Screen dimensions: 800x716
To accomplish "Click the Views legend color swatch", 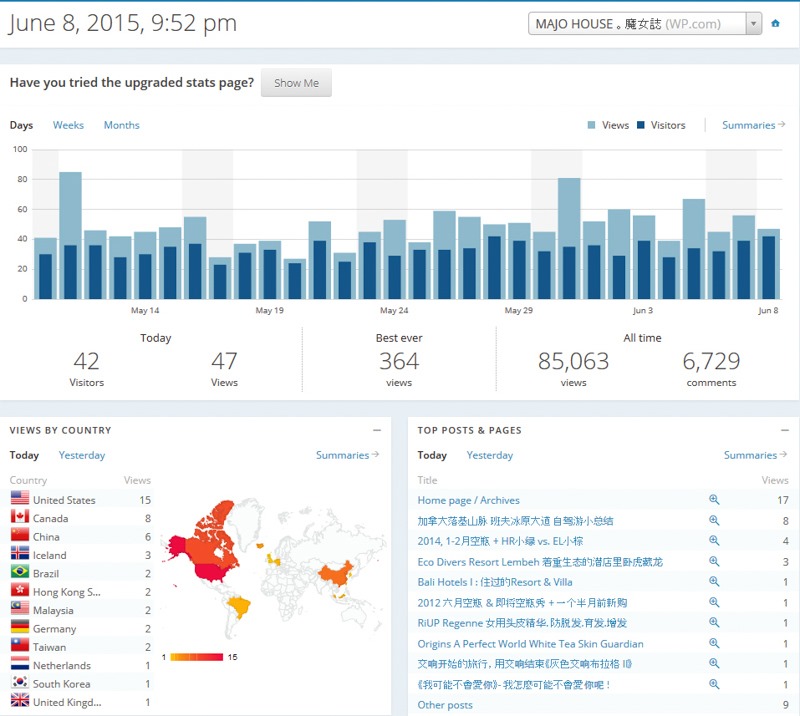I will (592, 126).
